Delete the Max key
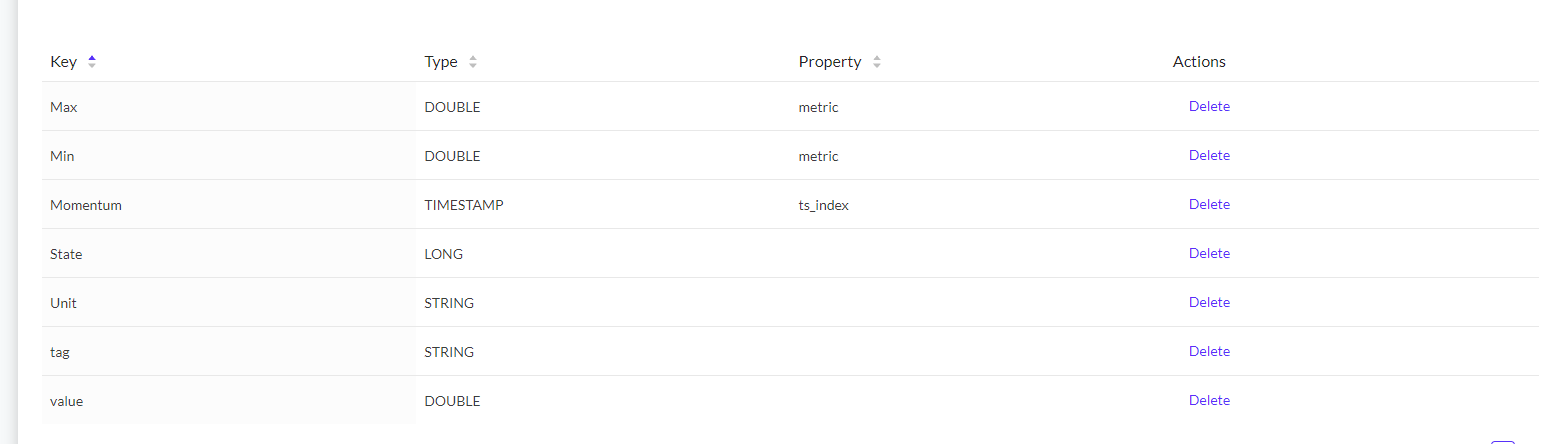Image resolution: width=1559 pixels, height=444 pixels. pyautogui.click(x=1209, y=106)
